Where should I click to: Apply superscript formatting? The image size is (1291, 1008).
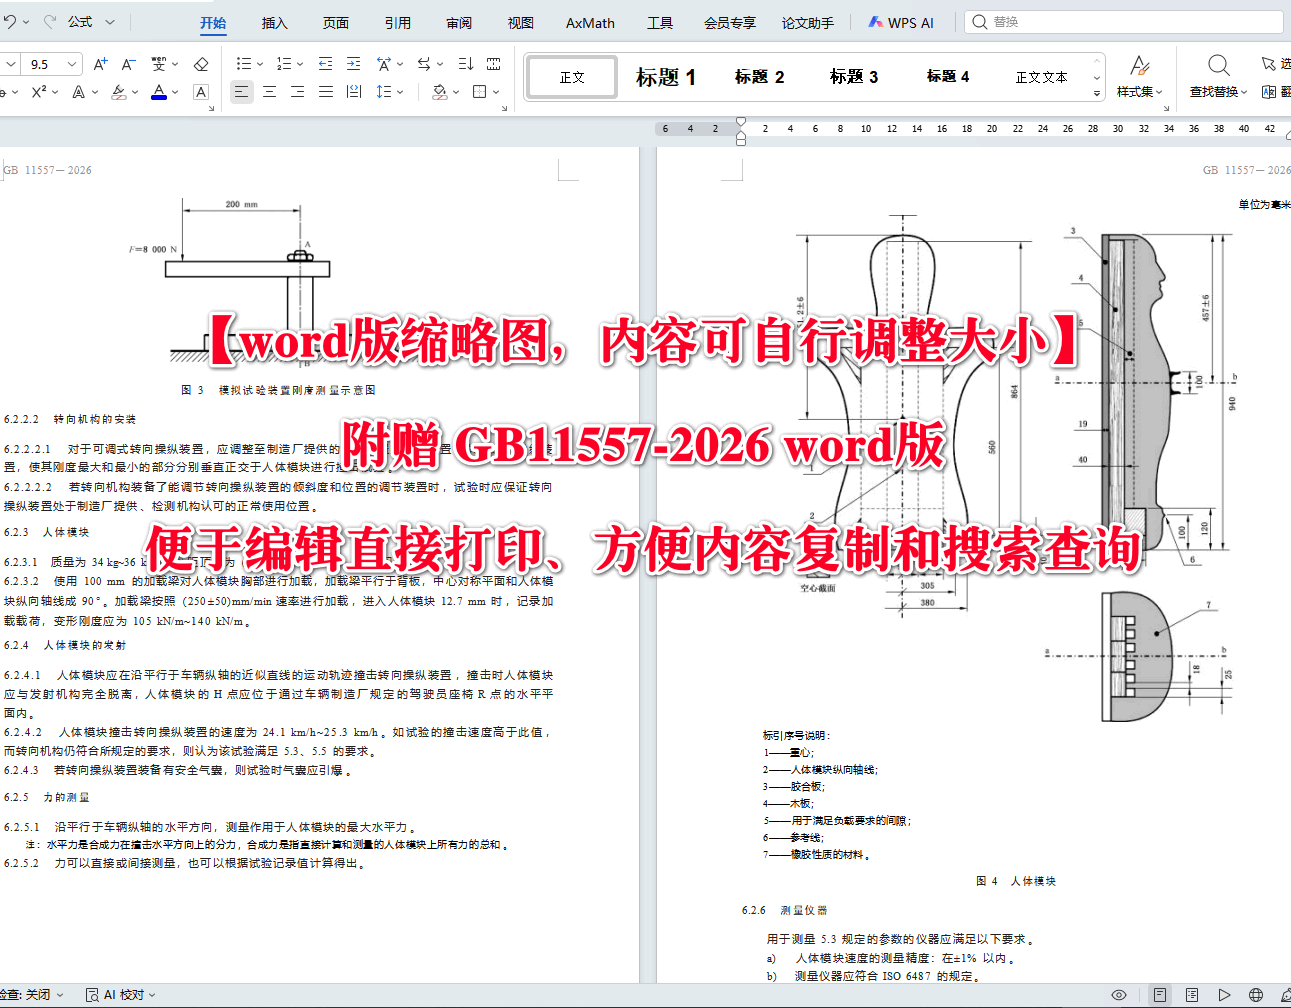39,92
